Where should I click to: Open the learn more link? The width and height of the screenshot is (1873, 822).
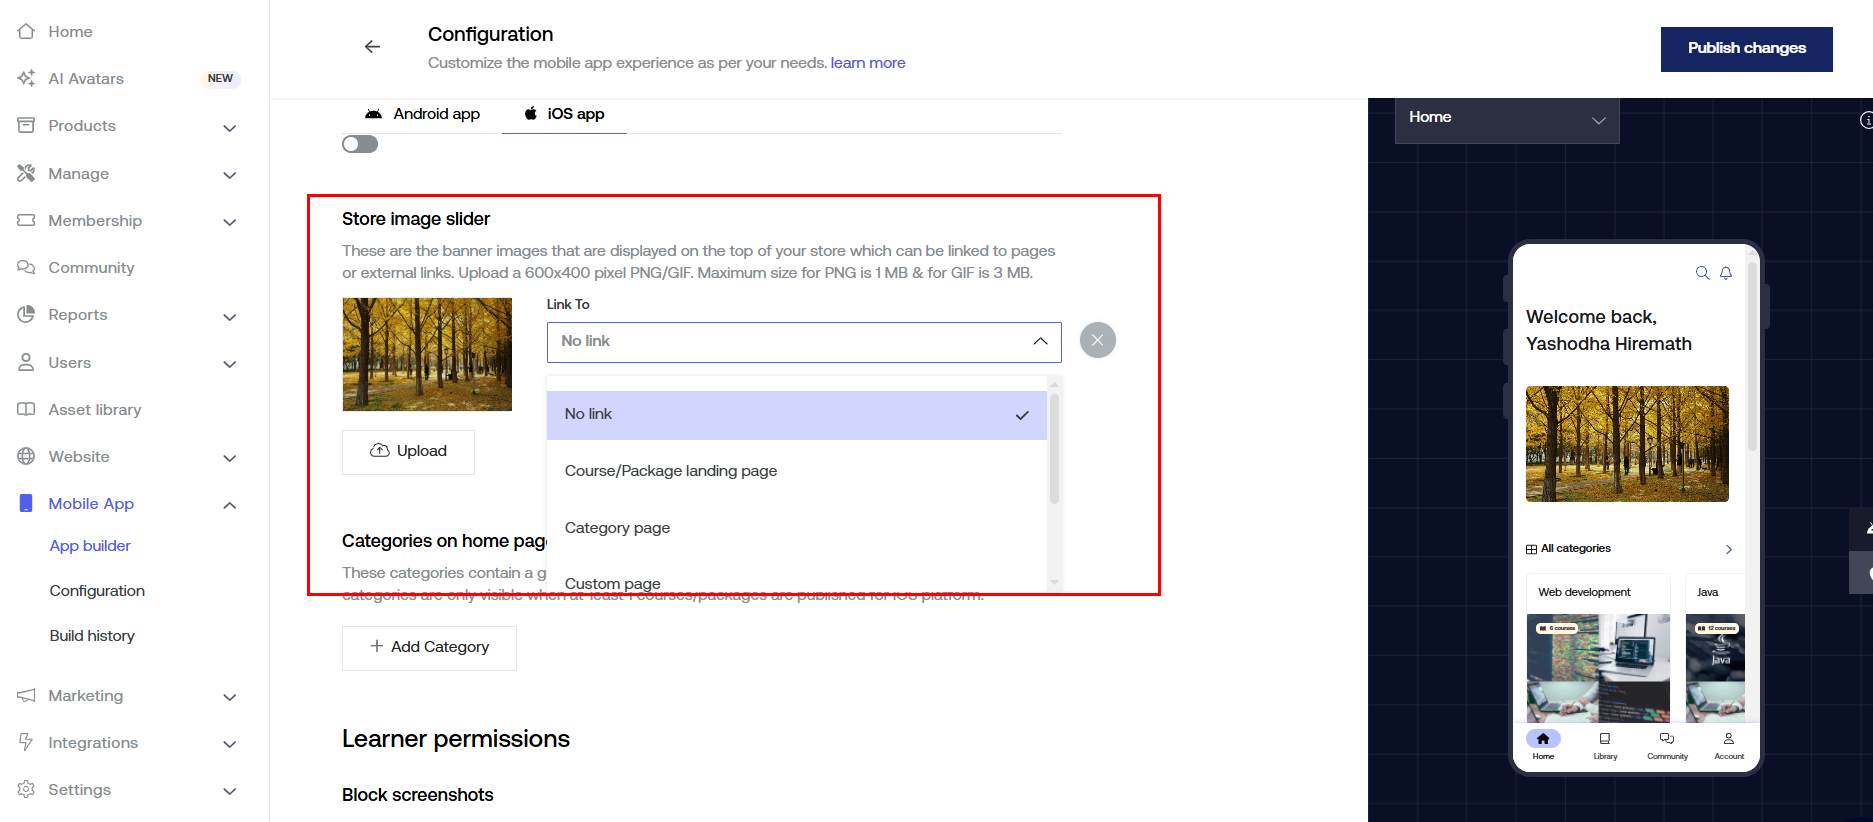(867, 63)
